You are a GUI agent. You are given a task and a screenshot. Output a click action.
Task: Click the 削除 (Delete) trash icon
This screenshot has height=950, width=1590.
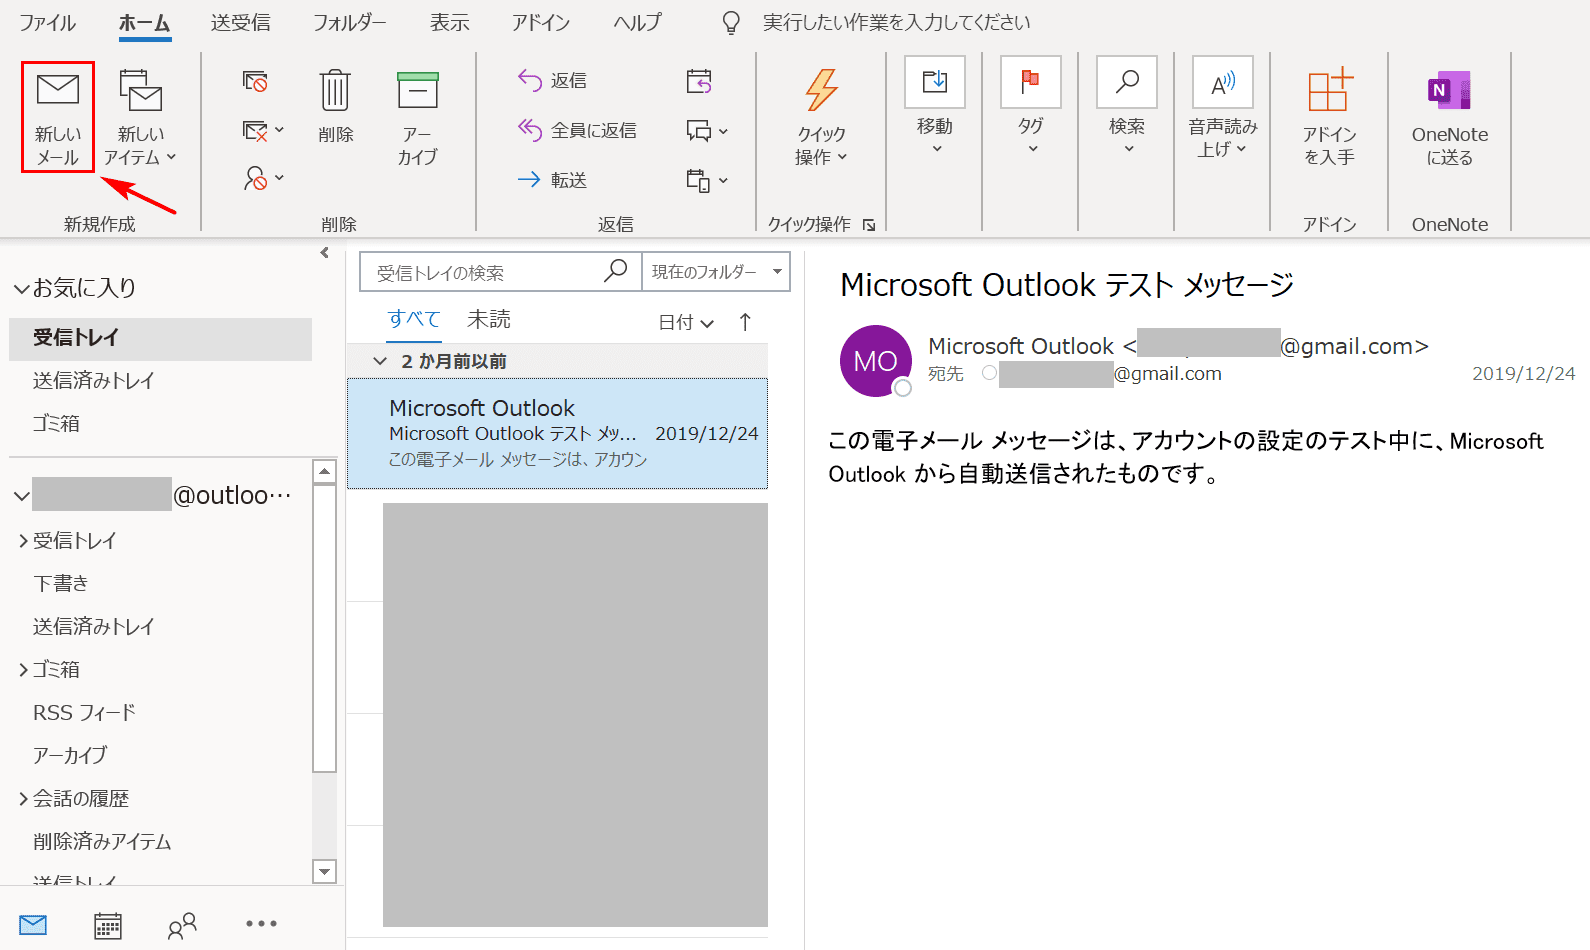tap(335, 92)
